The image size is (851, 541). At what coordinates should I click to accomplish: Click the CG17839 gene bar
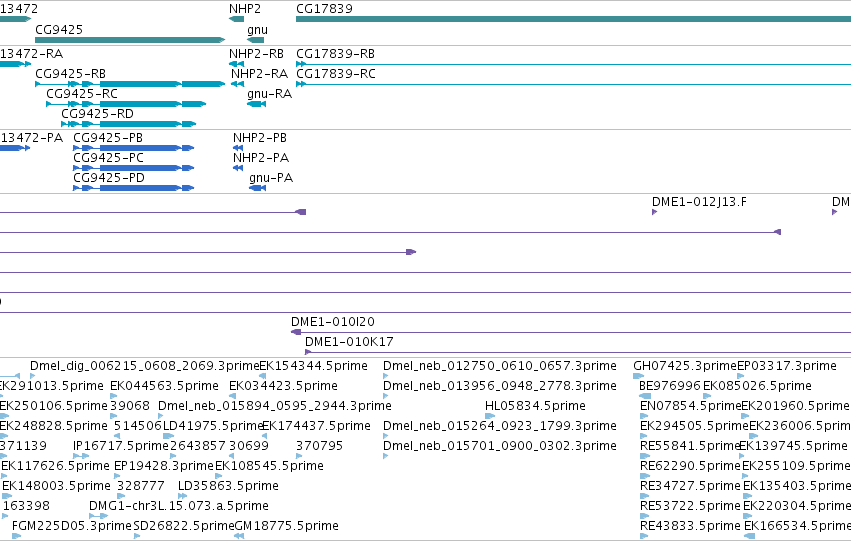(573, 19)
